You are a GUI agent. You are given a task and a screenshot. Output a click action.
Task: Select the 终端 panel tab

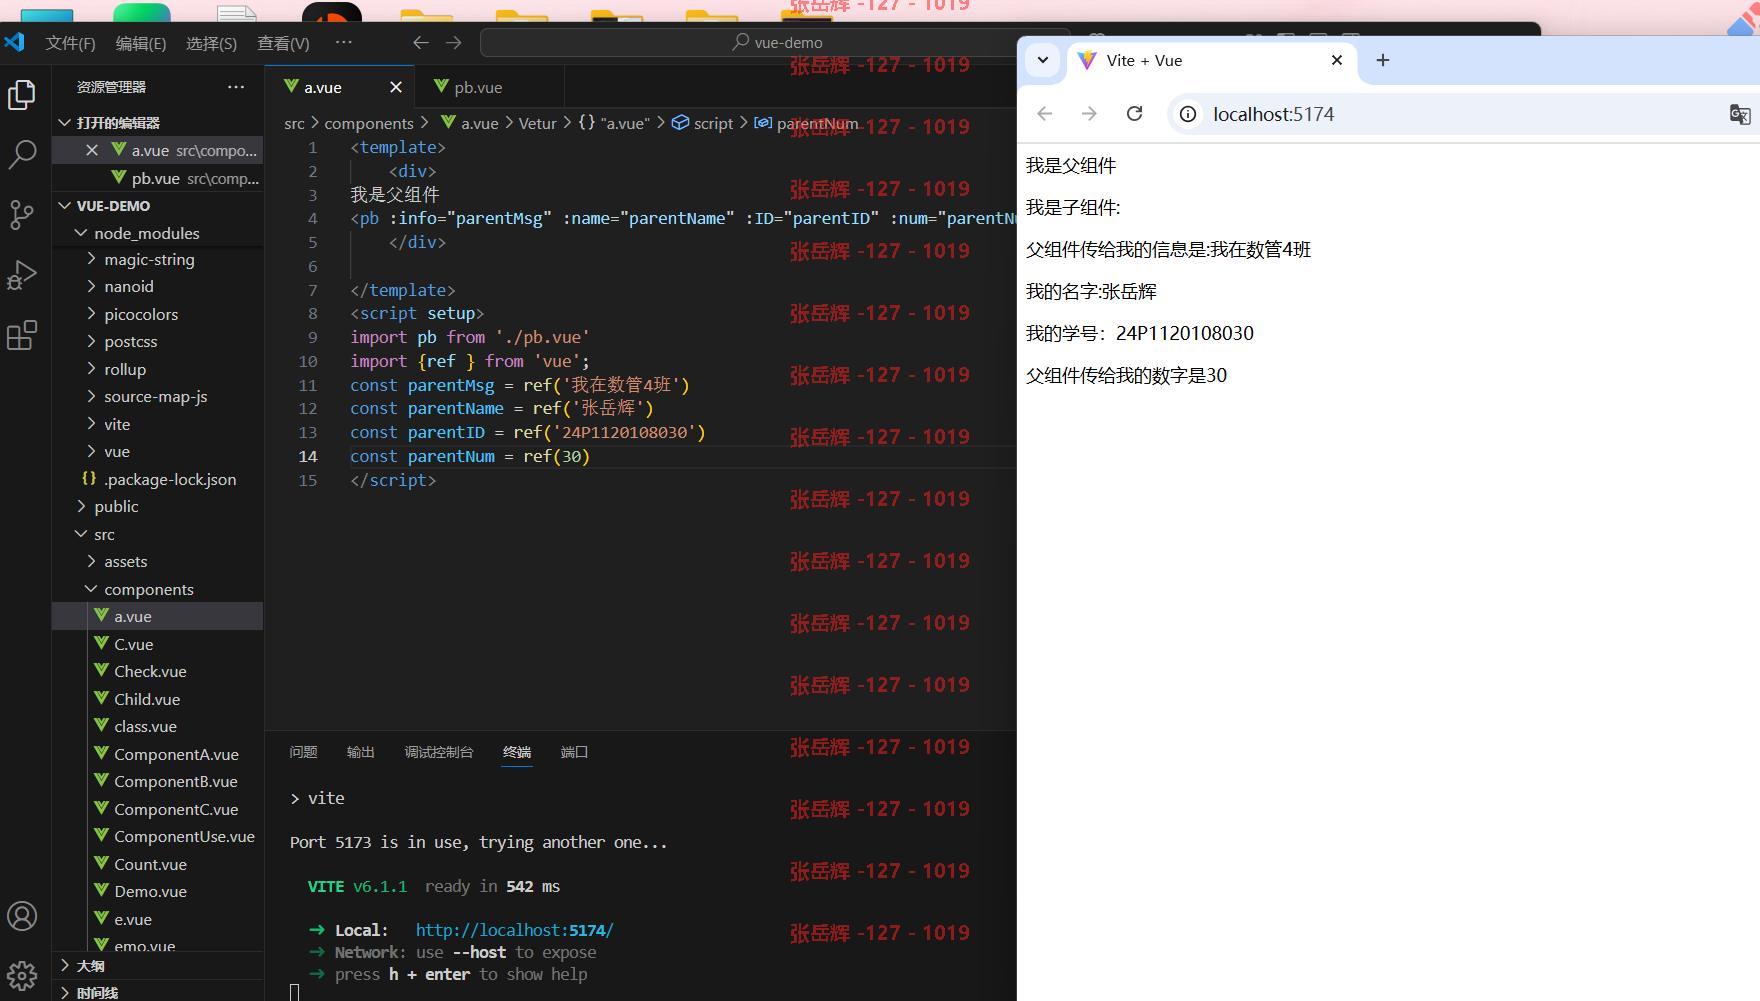click(517, 752)
